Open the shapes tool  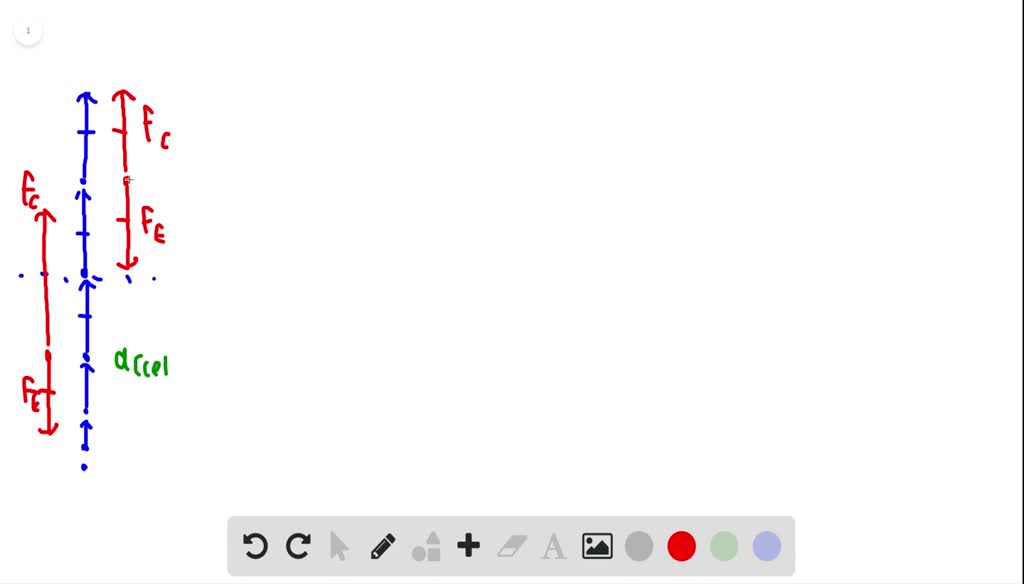[x=426, y=546]
